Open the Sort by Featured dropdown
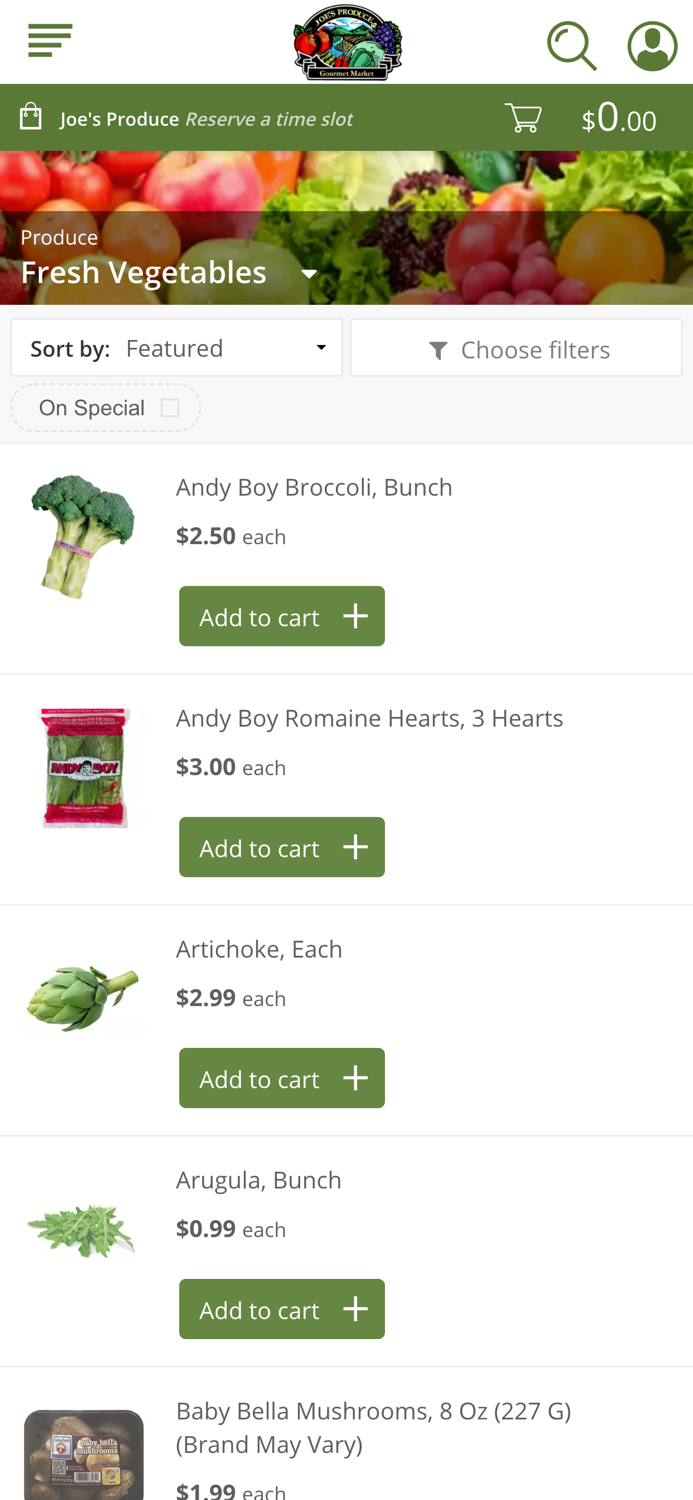Viewport: 693px width, 1500px height. [177, 347]
